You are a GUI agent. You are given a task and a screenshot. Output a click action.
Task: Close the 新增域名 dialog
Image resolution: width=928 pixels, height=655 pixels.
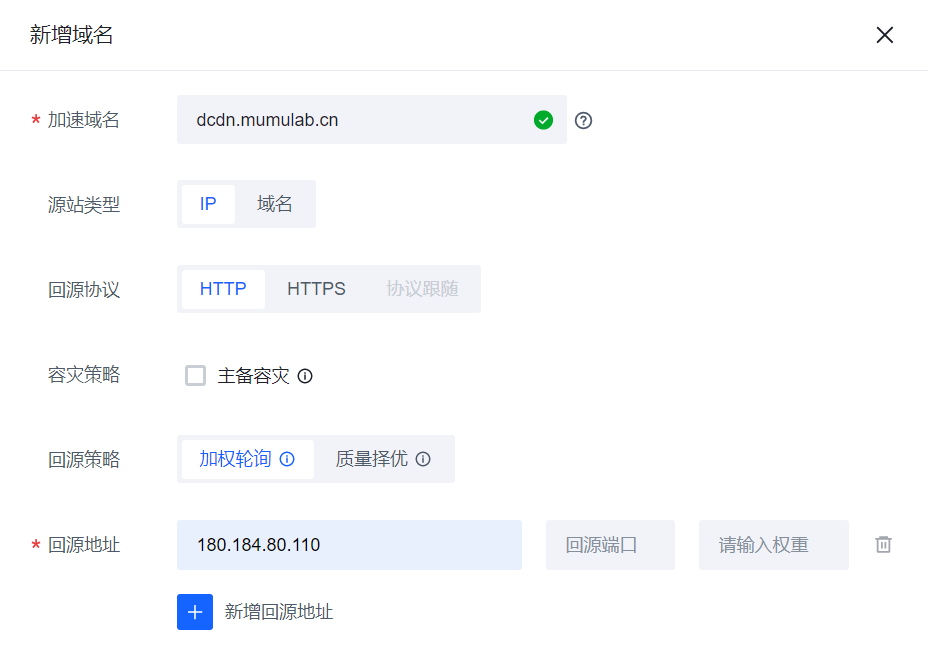885,35
